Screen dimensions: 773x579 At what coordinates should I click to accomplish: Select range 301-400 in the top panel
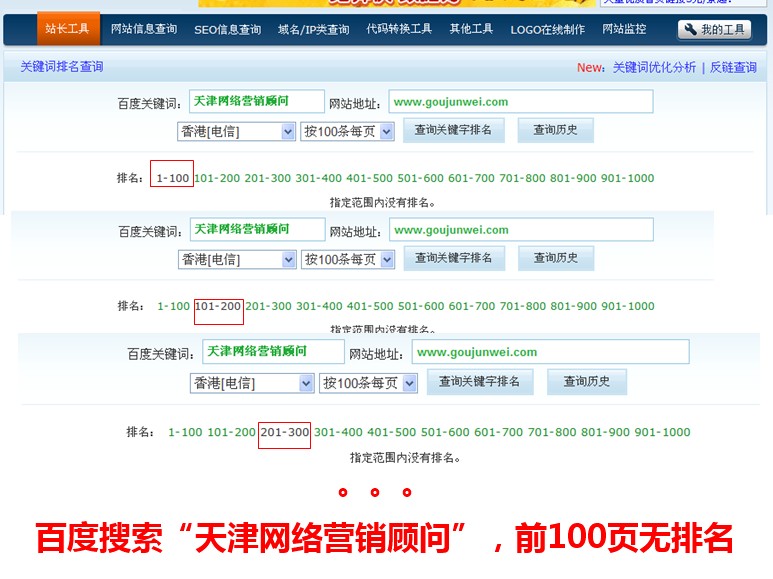click(318, 178)
